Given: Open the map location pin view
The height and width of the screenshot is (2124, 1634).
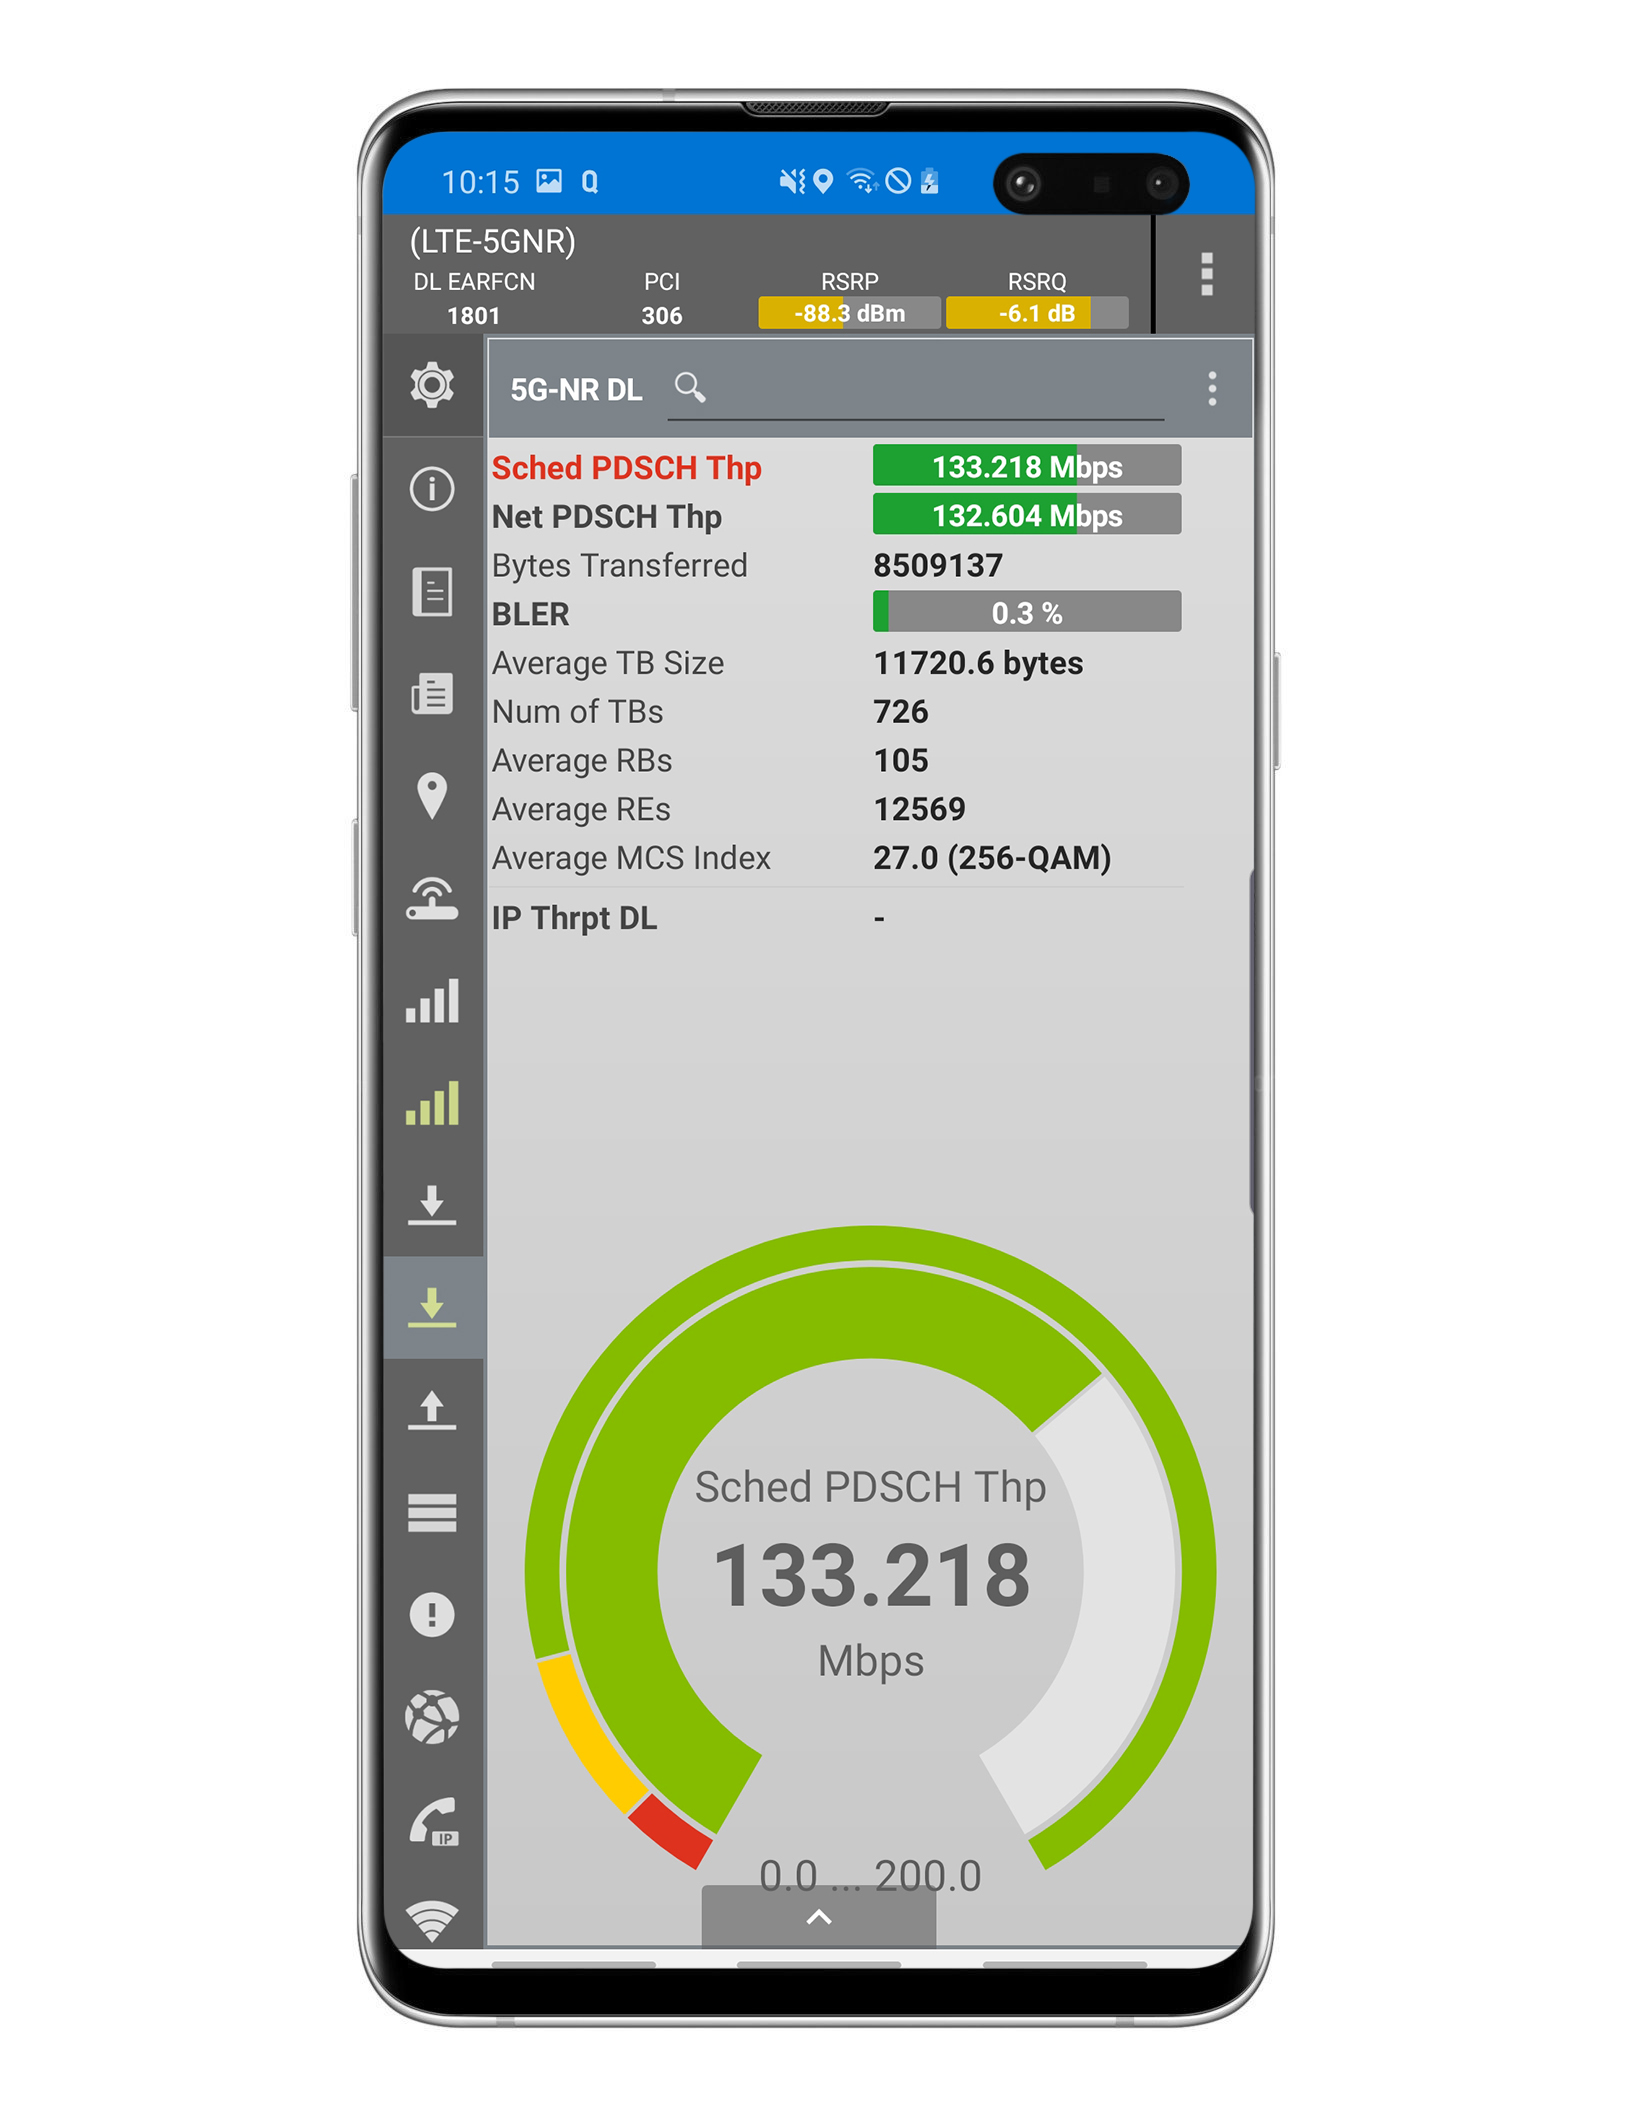Looking at the screenshot, I should 432,796.
